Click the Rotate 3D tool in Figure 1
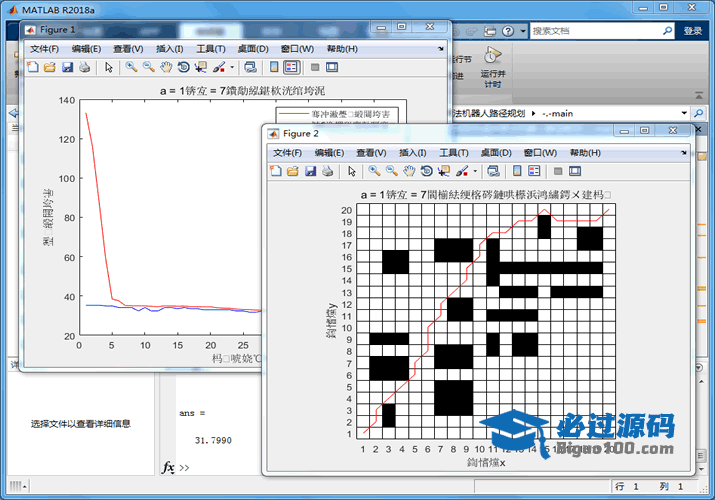Image resolution: width=715 pixels, height=500 pixels. tap(183, 67)
